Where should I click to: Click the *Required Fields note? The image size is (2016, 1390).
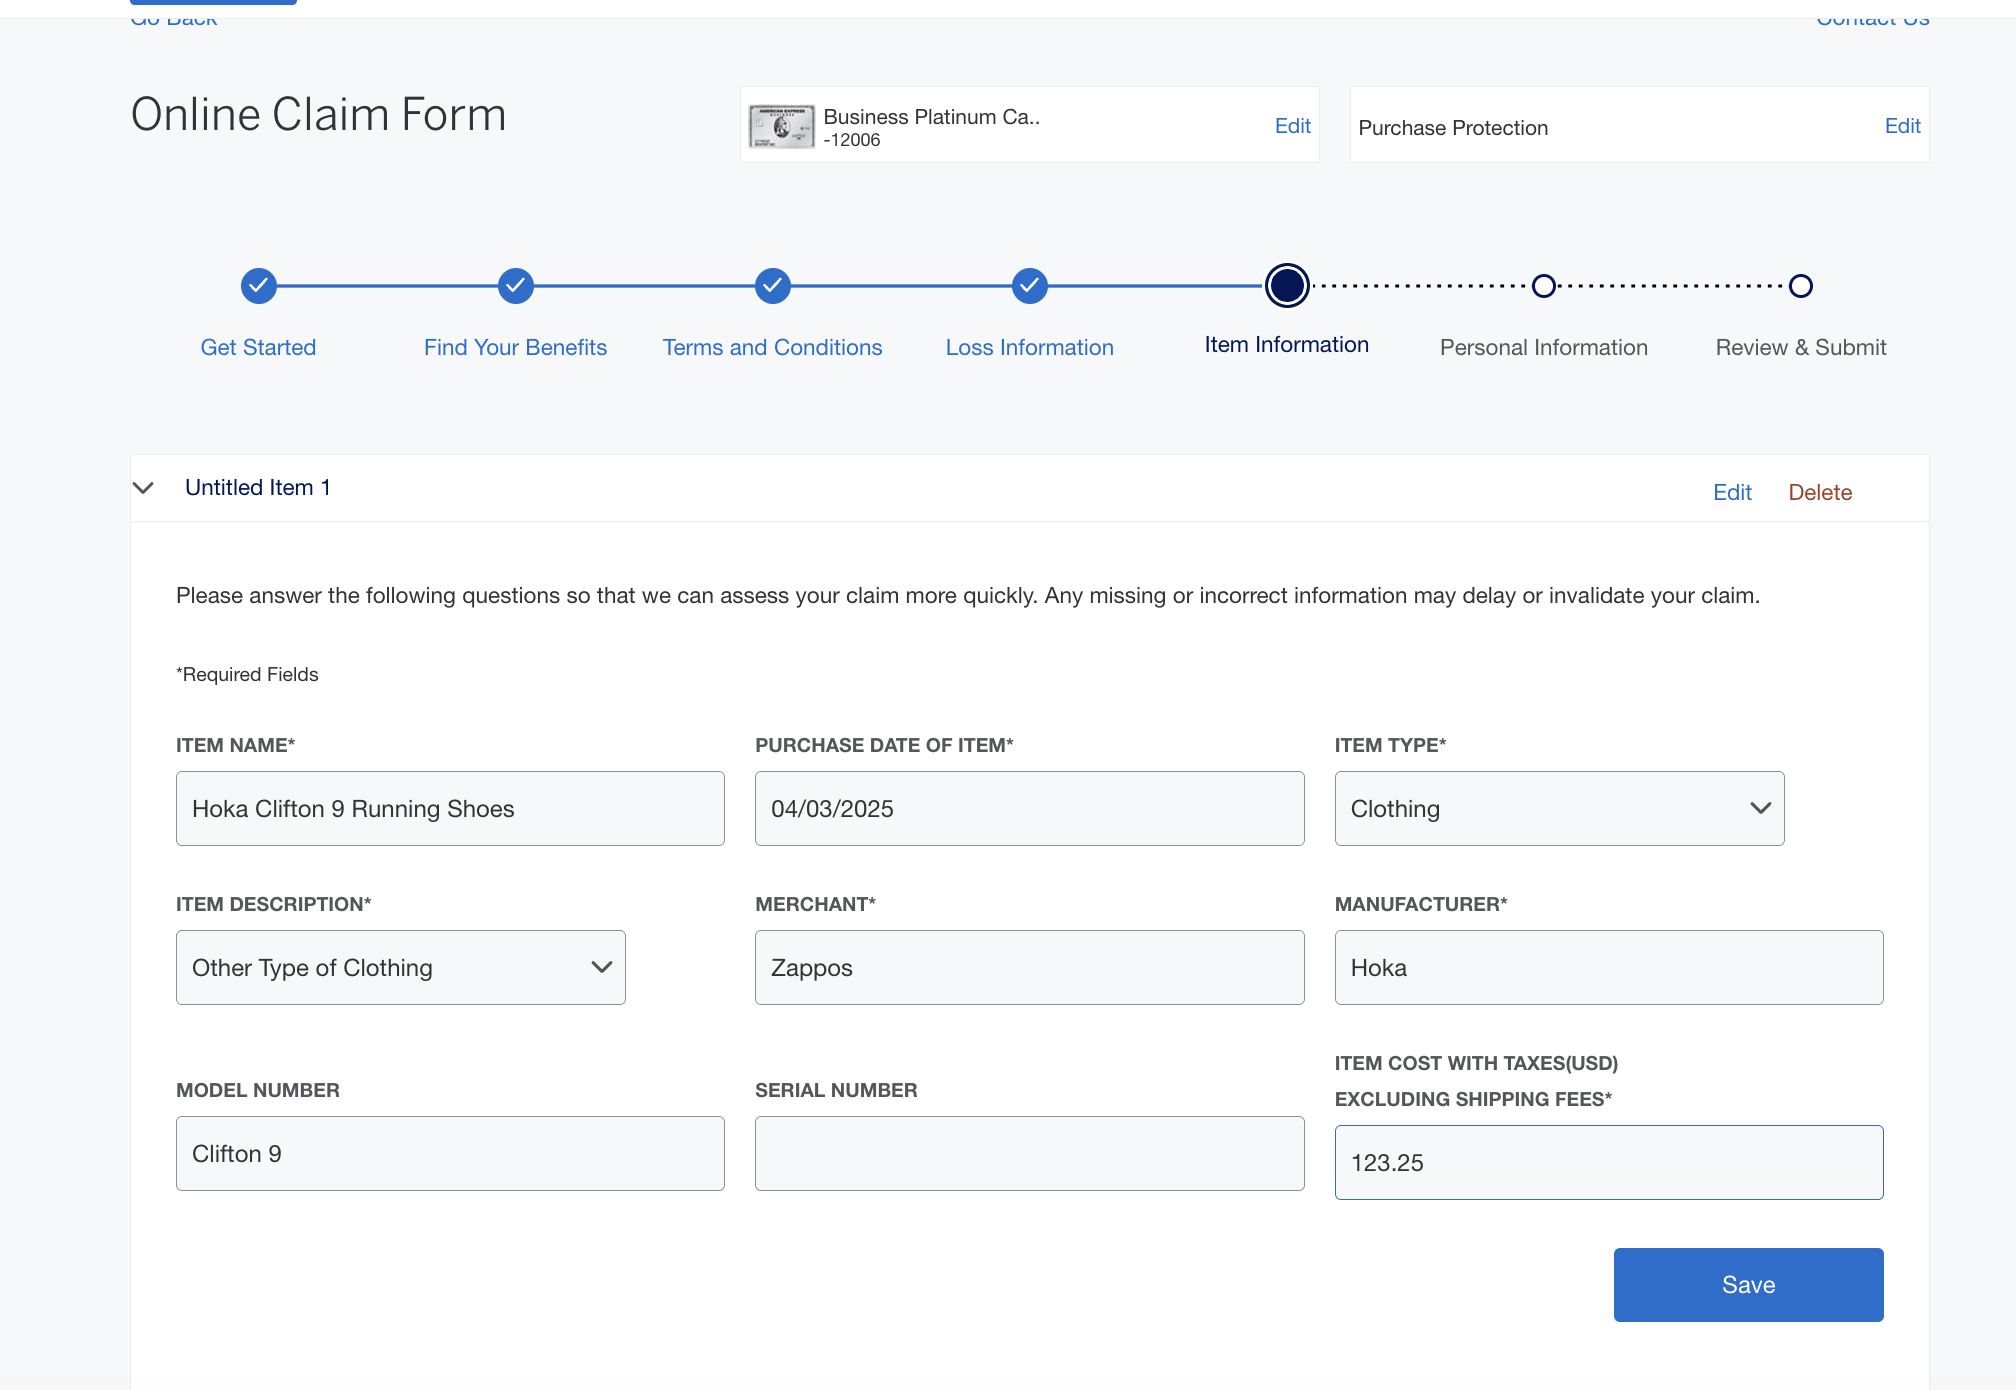[247, 675]
